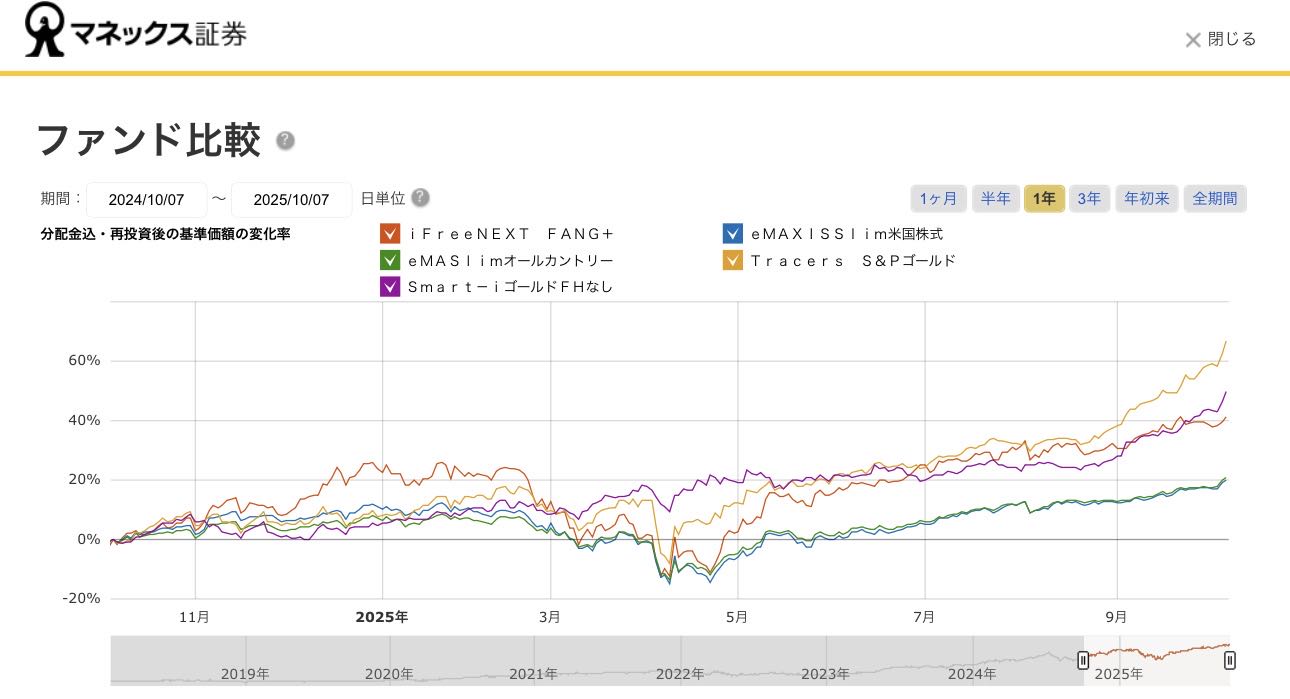Select the 1年 period button
The width and height of the screenshot is (1290, 699).
[x=1044, y=199]
